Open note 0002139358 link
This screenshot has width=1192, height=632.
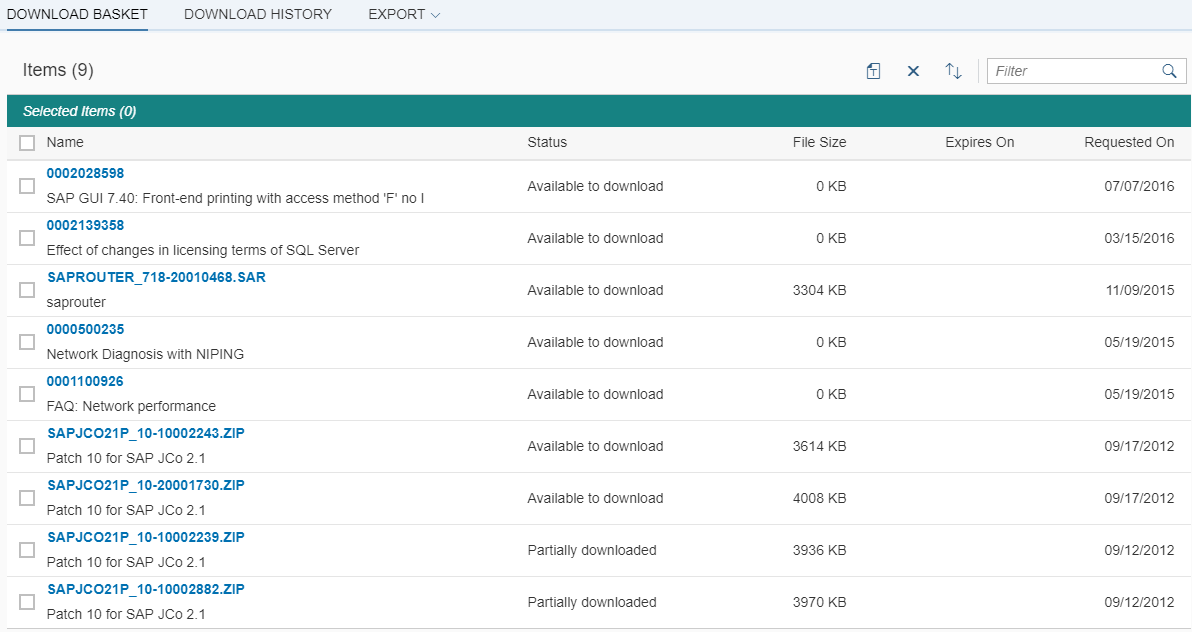click(85, 225)
